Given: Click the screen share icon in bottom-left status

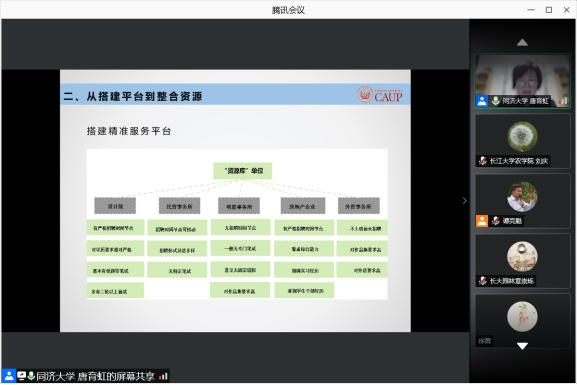Looking at the screenshot, I should [x=21, y=376].
